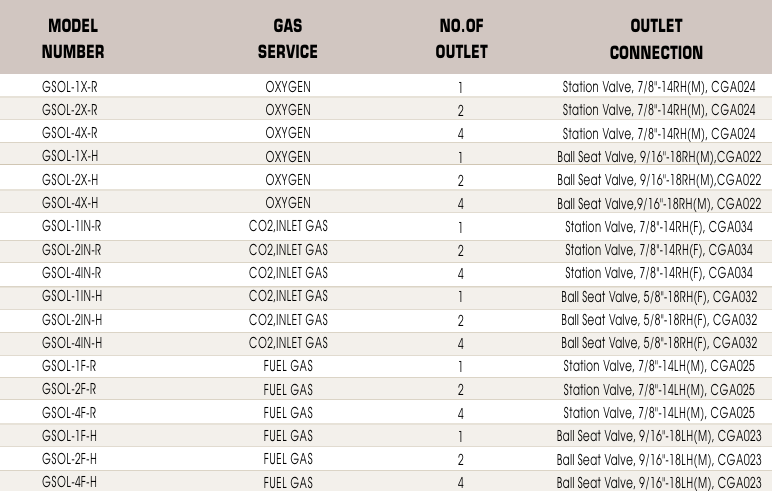Select model GSOL-4IN-H cell
This screenshot has height=491, width=772.
tap(72, 343)
